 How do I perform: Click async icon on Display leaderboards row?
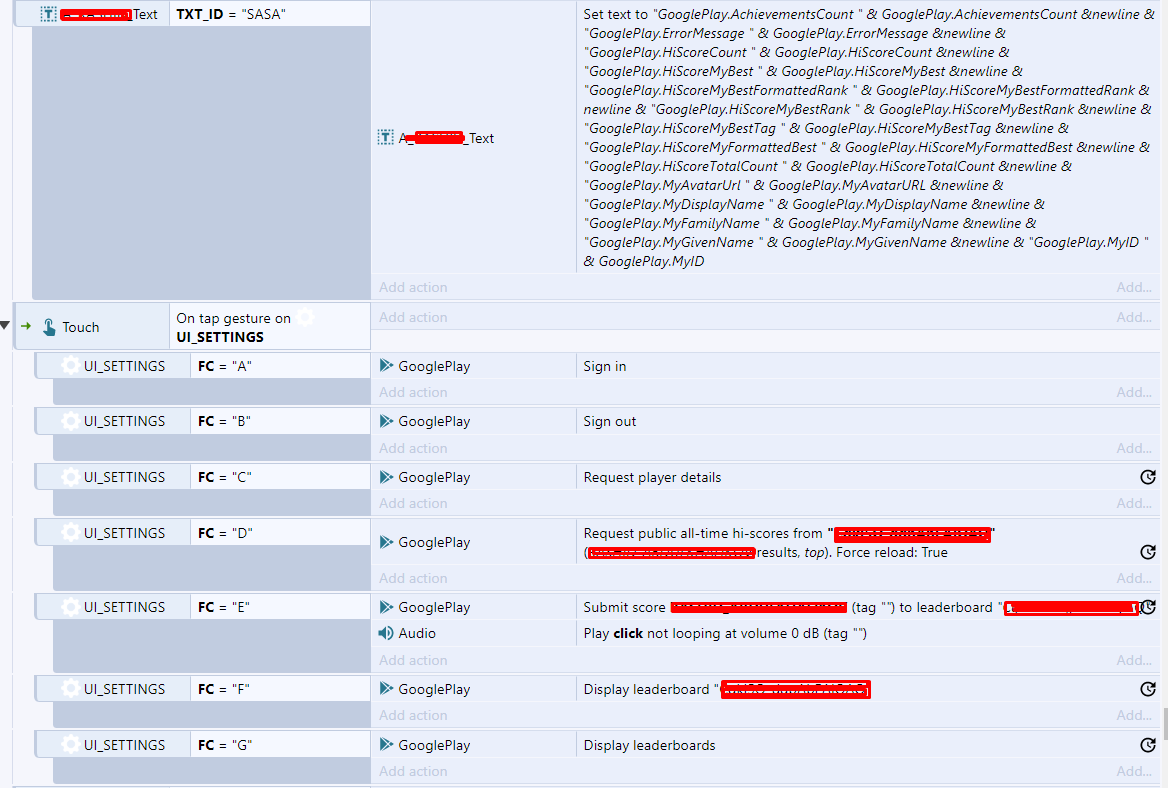point(1148,745)
